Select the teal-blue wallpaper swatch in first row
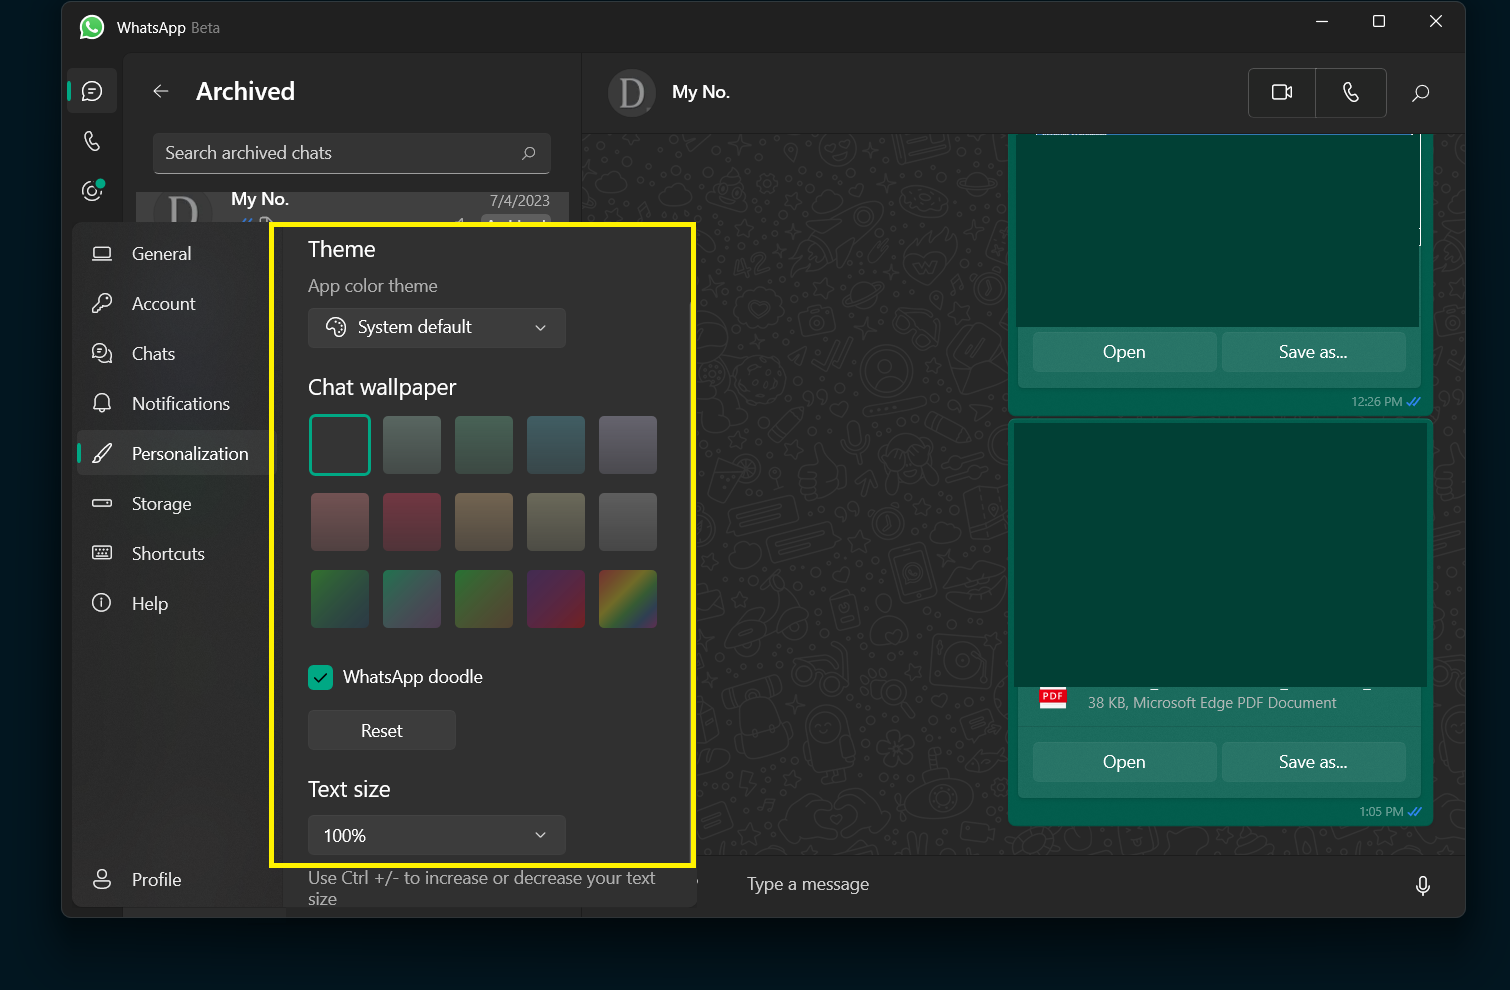 (556, 445)
